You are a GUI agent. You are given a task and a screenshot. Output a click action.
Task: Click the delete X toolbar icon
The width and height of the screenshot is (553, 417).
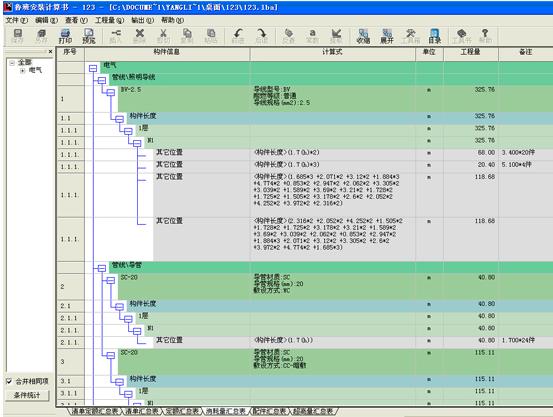[x=140, y=36]
